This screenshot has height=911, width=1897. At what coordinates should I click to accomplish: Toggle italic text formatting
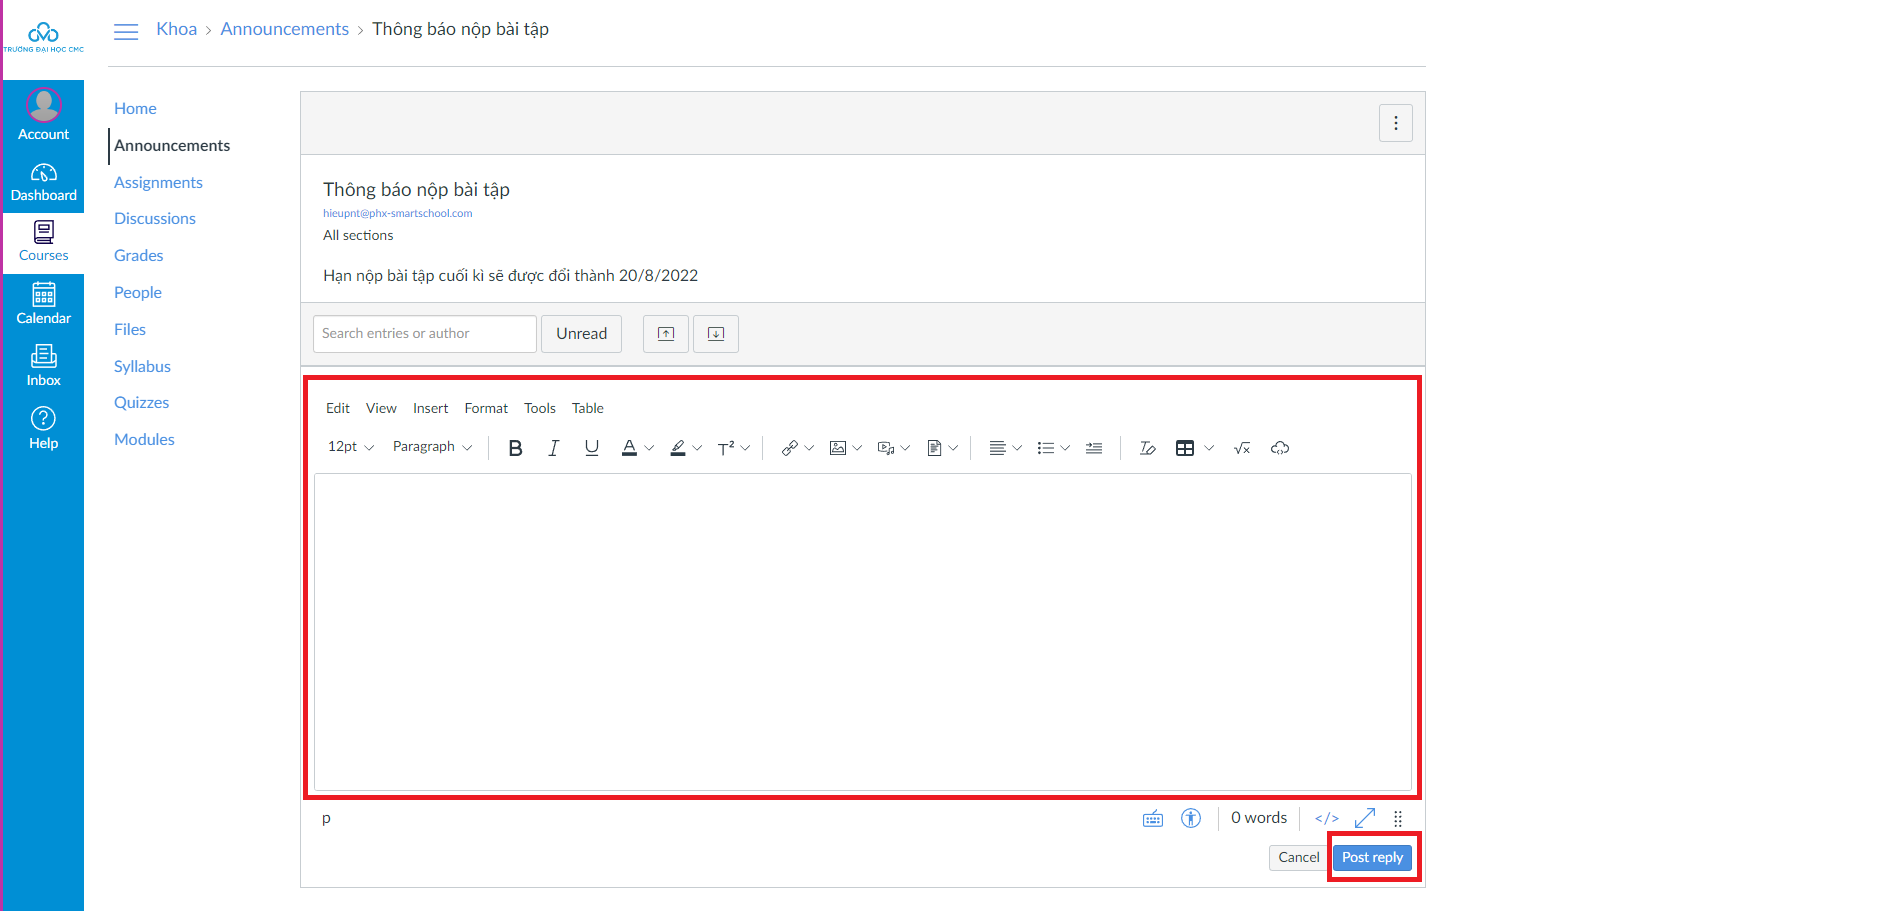[x=553, y=448]
